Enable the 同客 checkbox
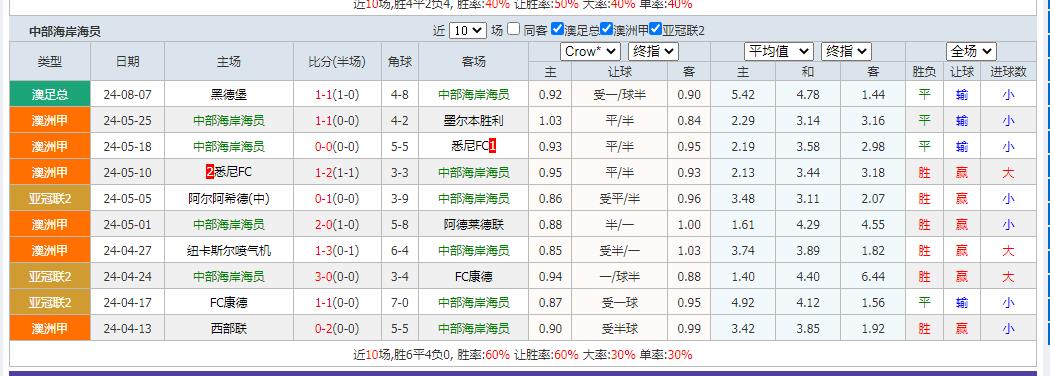 514,29
